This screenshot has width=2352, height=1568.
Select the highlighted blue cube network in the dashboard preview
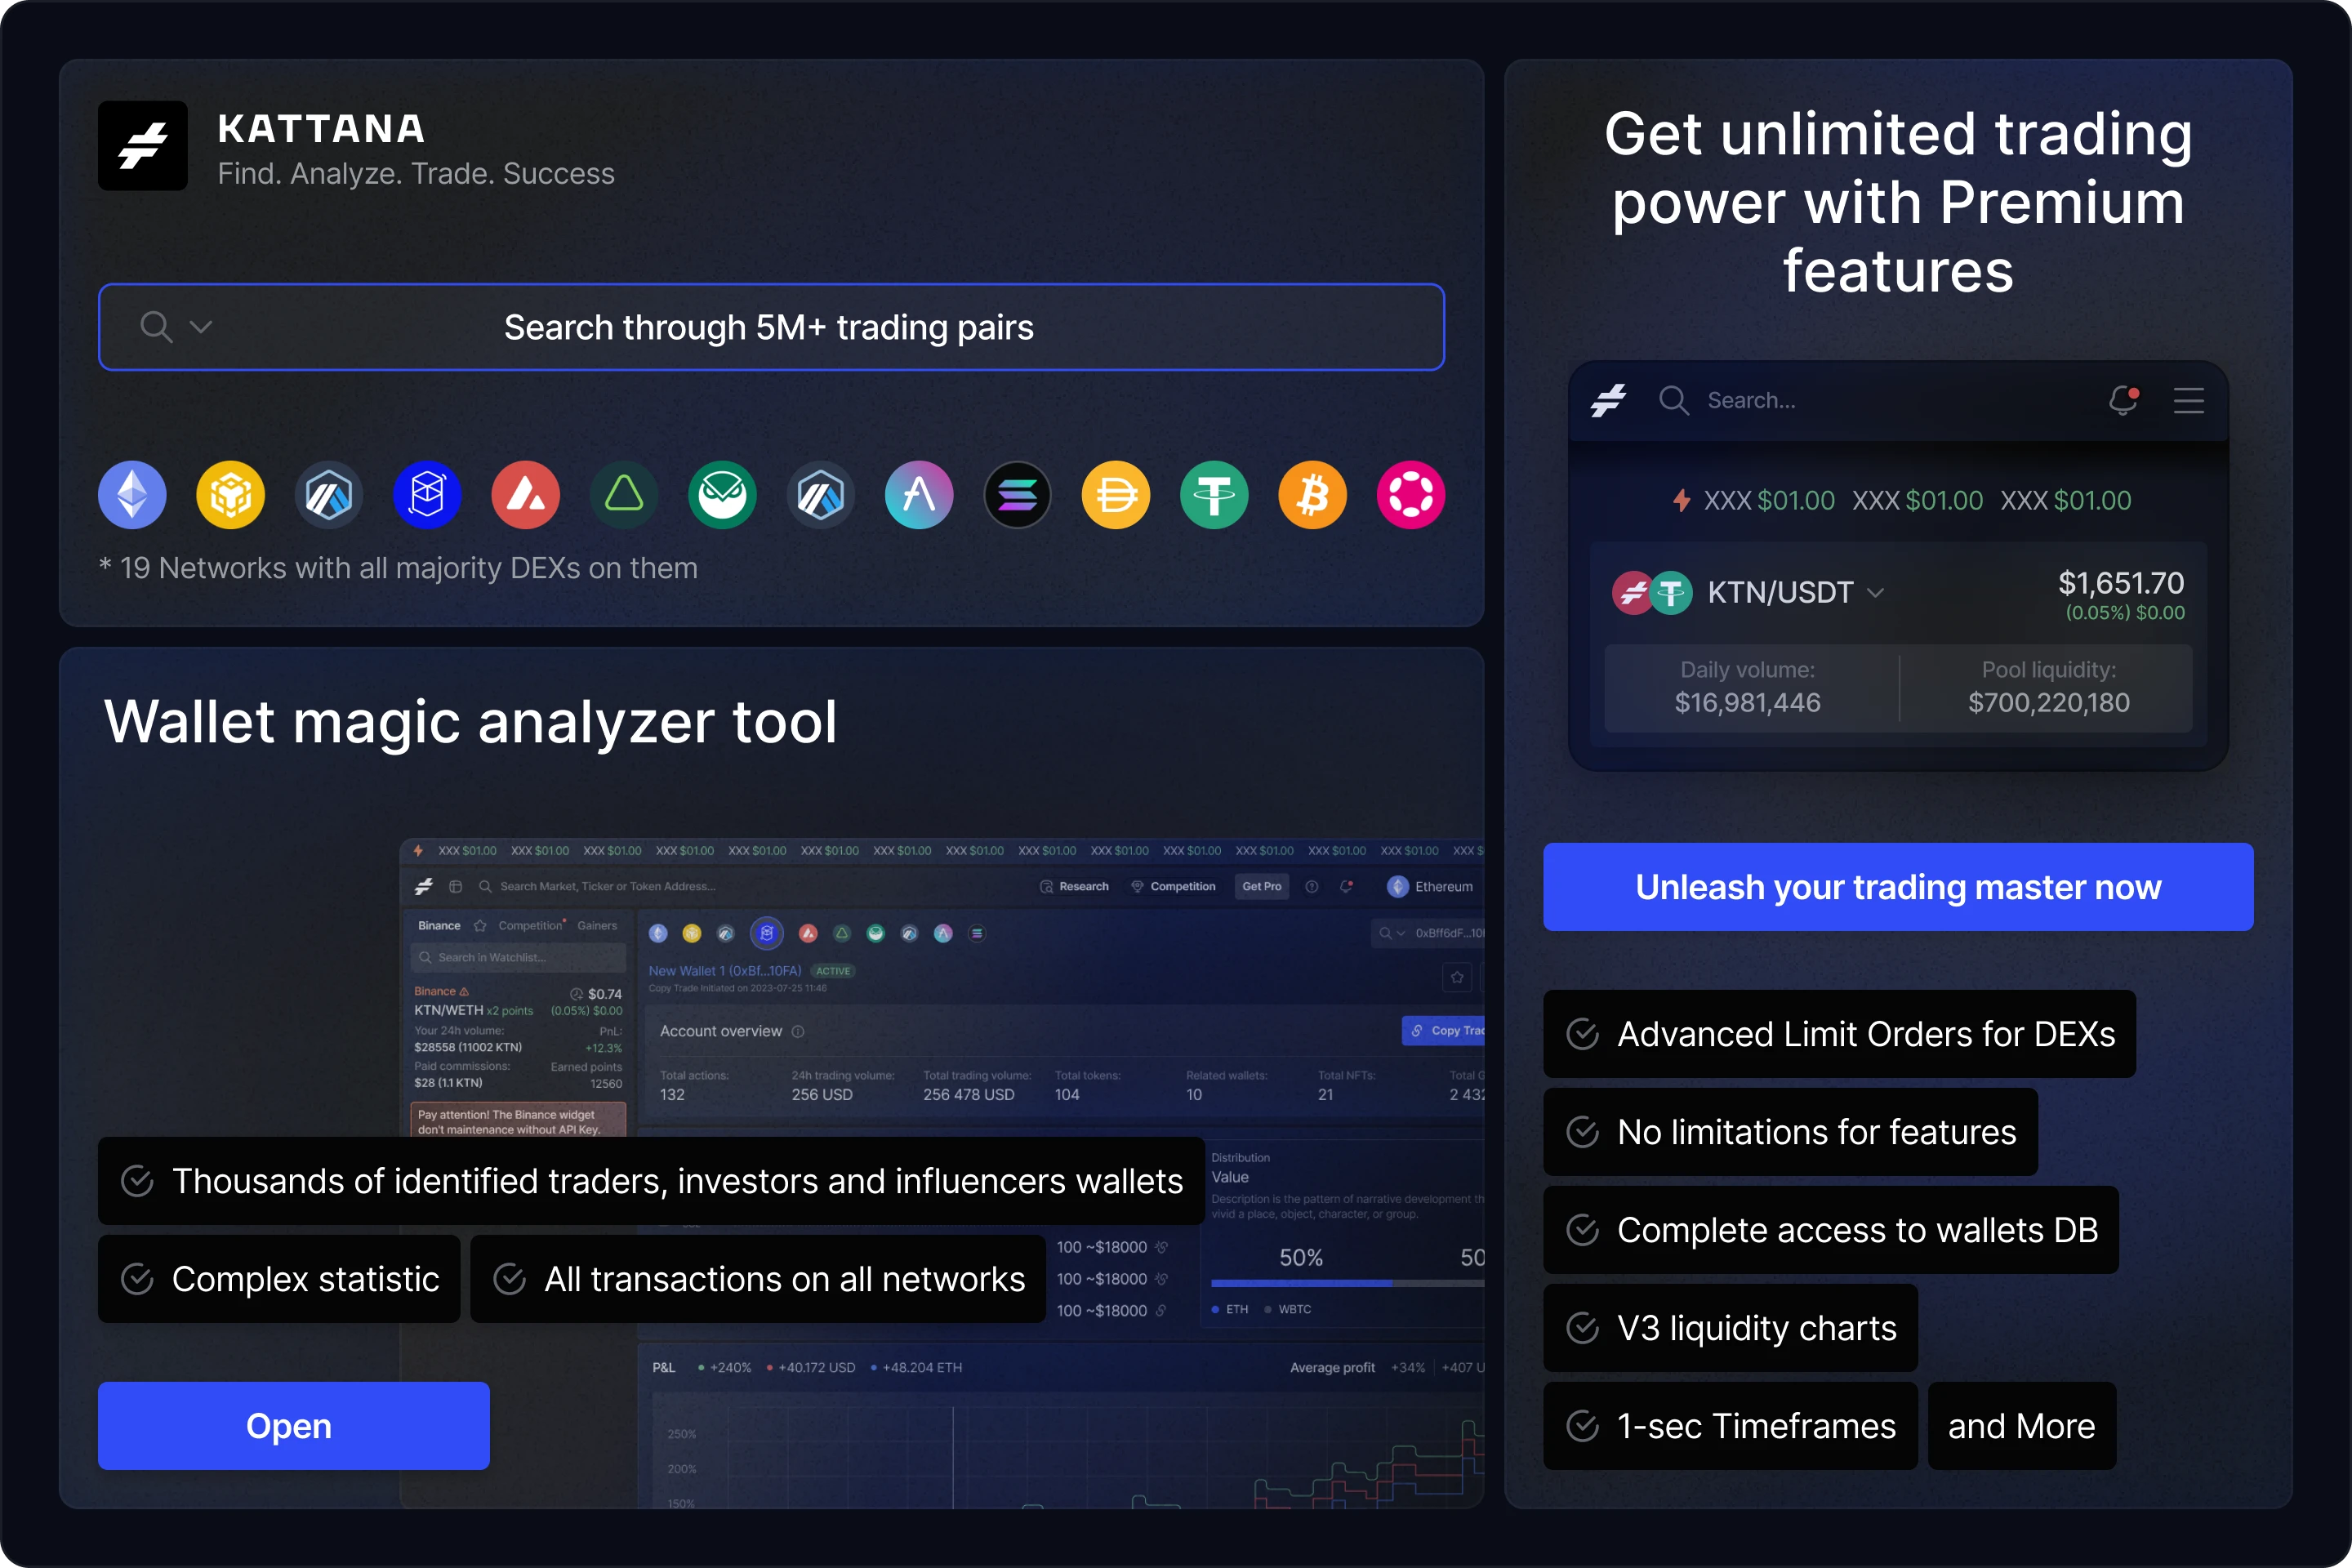pos(767,933)
